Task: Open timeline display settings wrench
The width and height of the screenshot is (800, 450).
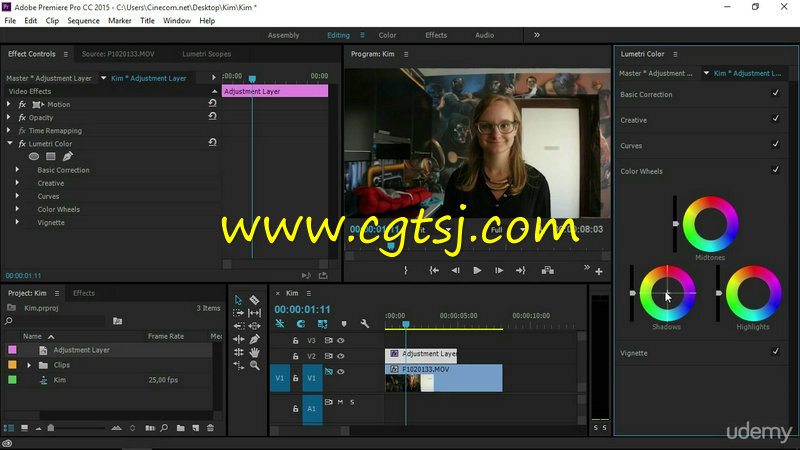Action: tap(364, 323)
